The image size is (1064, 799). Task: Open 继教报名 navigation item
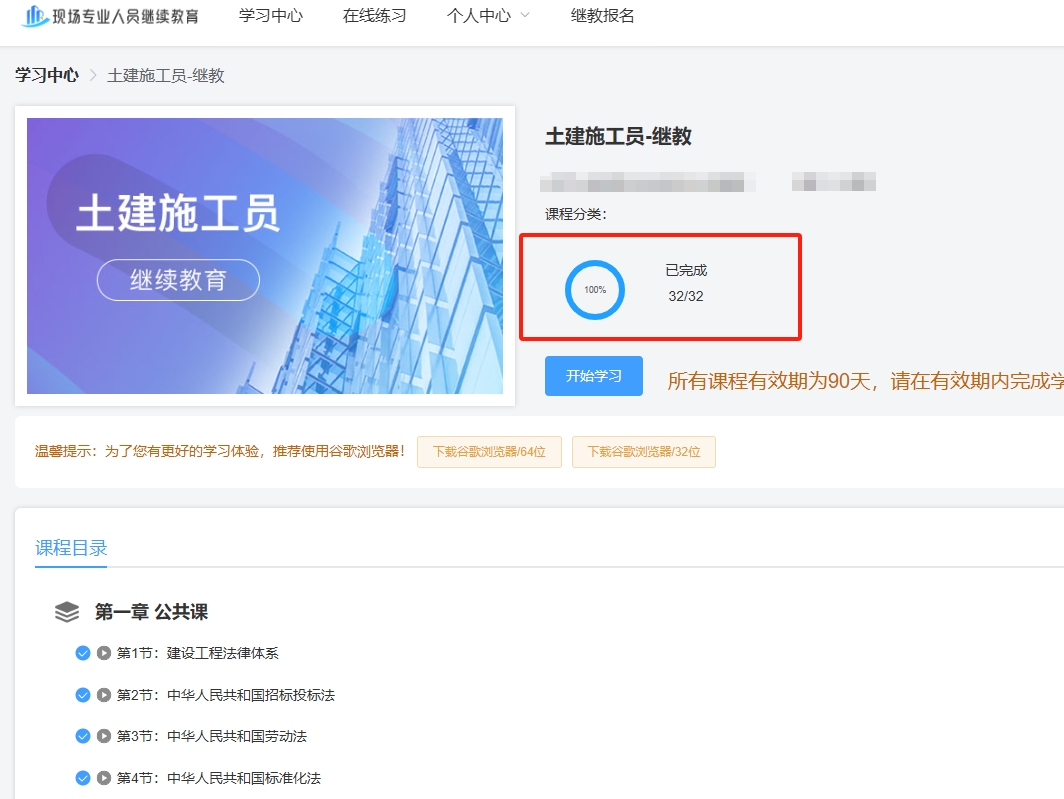[602, 16]
